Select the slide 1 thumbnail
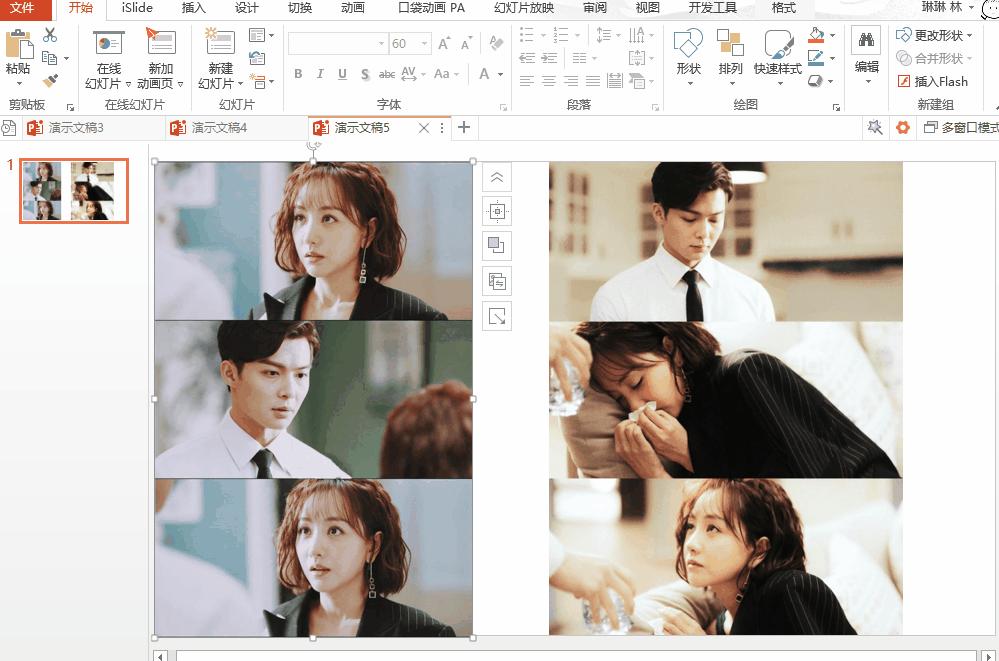 coord(74,190)
